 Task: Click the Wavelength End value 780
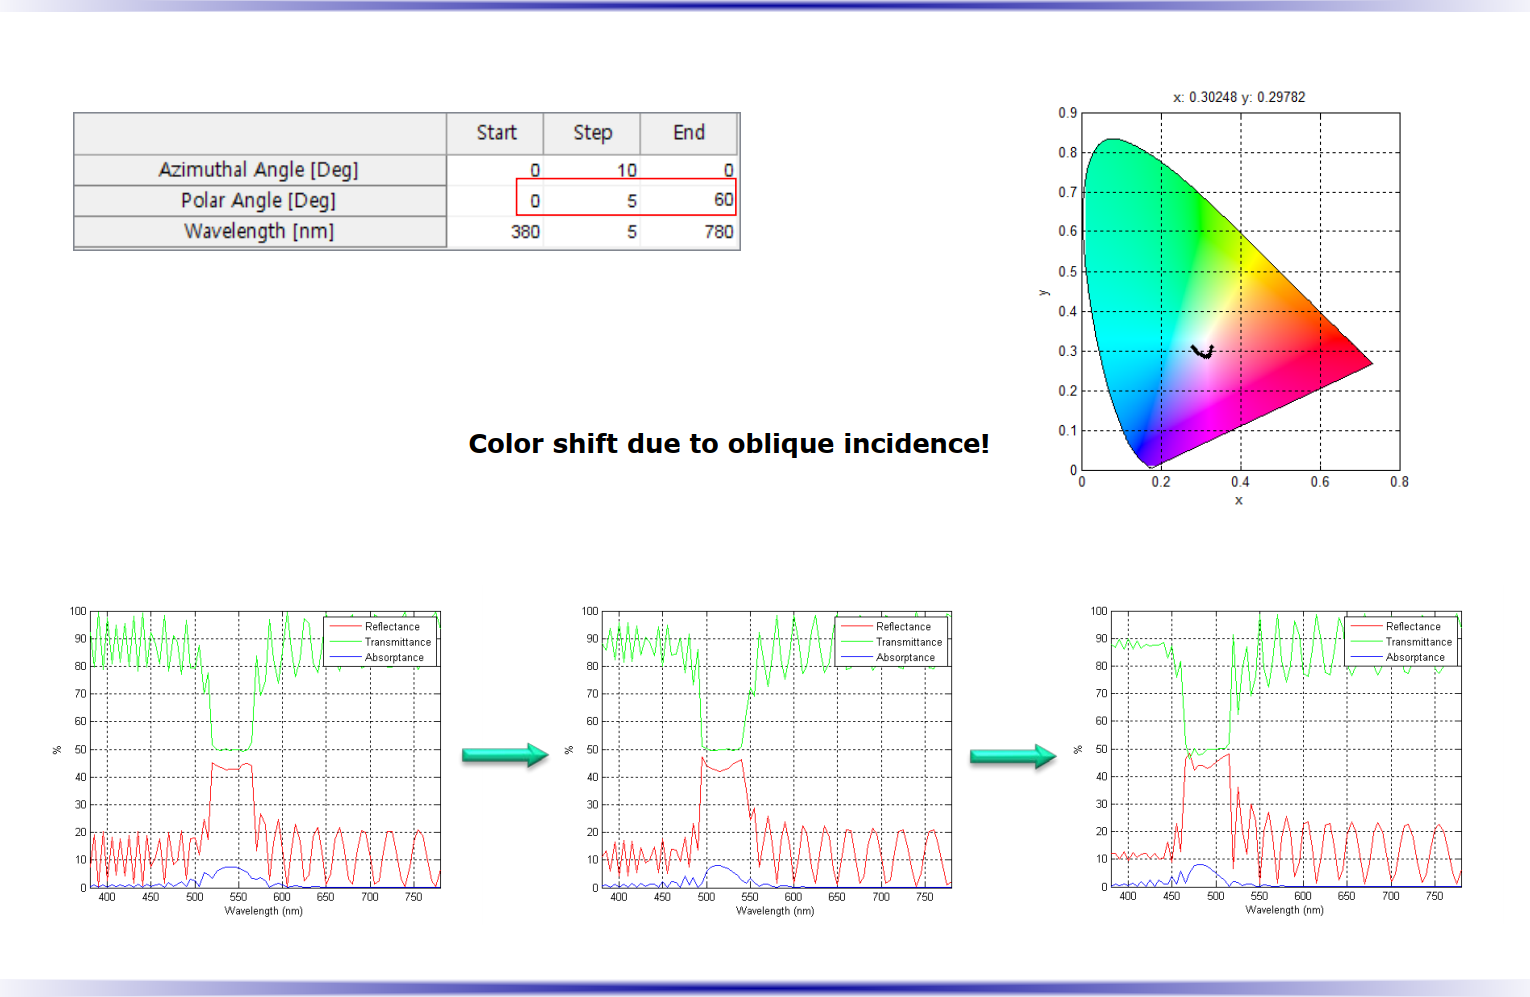(x=718, y=232)
